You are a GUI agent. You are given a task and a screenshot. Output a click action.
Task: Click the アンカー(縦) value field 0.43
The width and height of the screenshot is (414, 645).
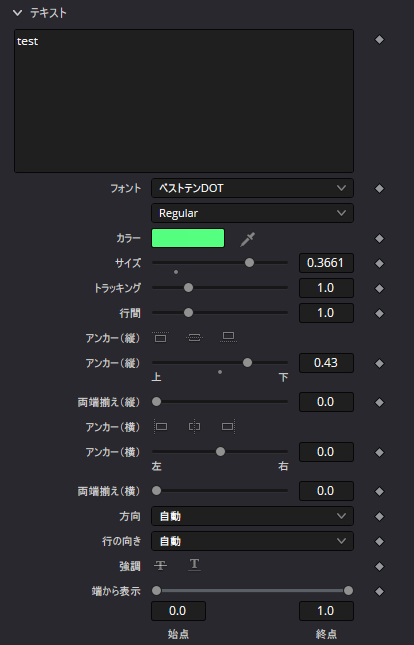coord(326,363)
